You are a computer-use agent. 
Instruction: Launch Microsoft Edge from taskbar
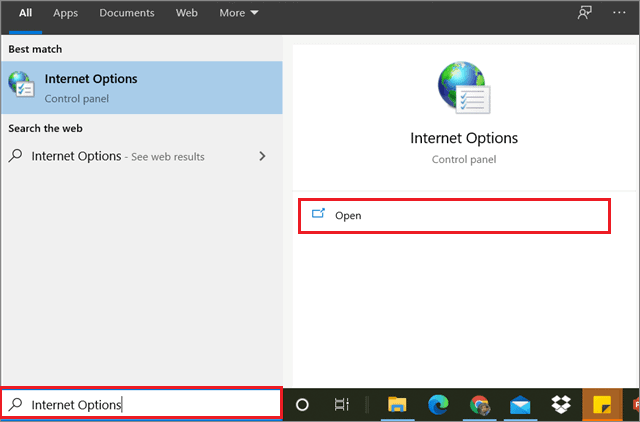(x=438, y=404)
